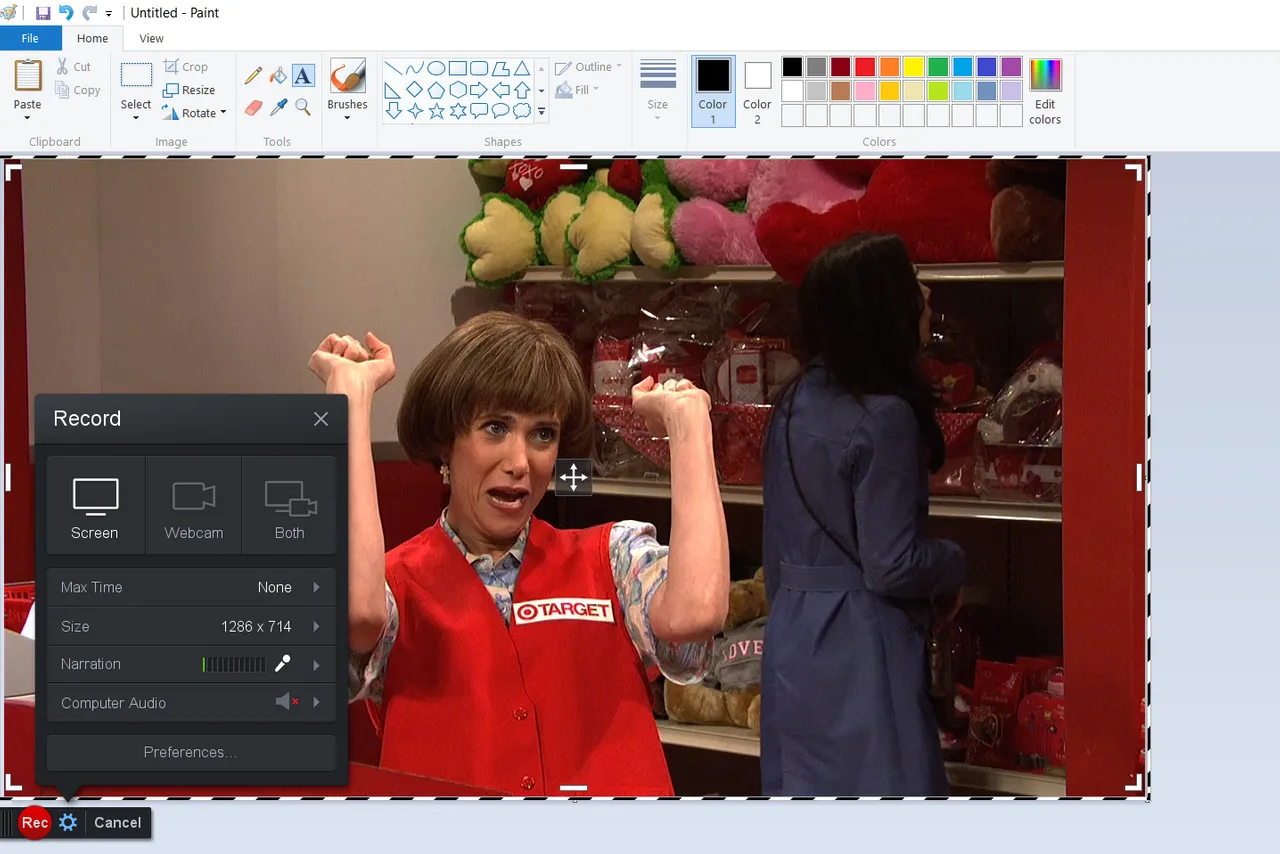This screenshot has height=854, width=1280.
Task: Expand the Shapes gallery more arrow
Action: click(x=541, y=112)
